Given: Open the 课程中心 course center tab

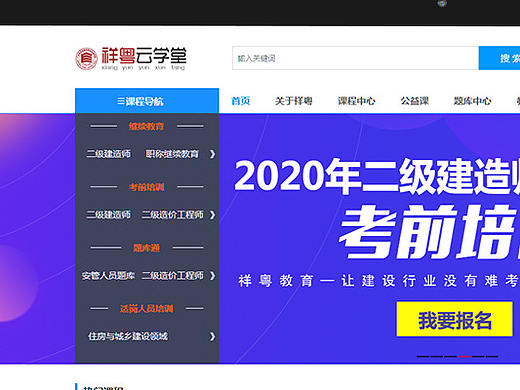Looking at the screenshot, I should click(356, 101).
